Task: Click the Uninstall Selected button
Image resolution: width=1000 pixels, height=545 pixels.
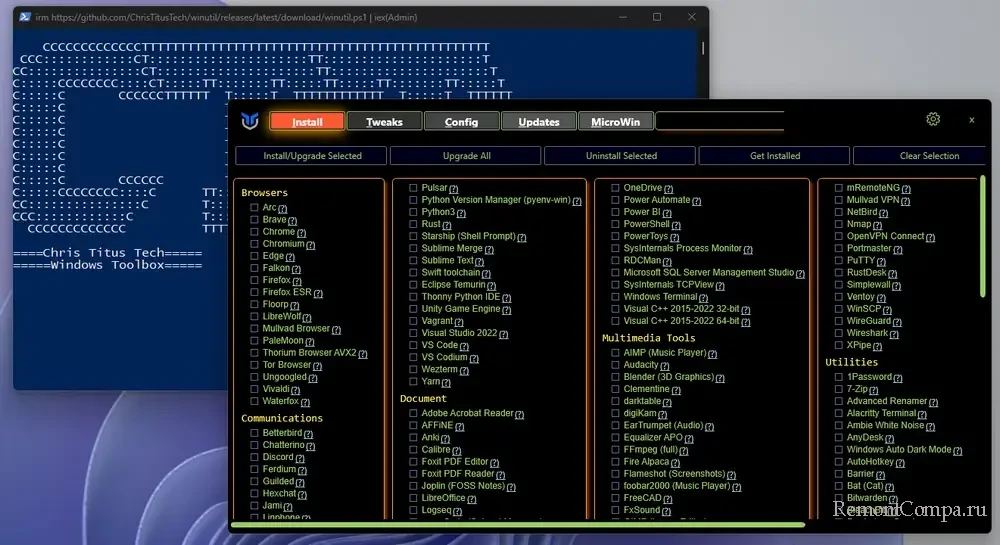Action: pos(621,156)
